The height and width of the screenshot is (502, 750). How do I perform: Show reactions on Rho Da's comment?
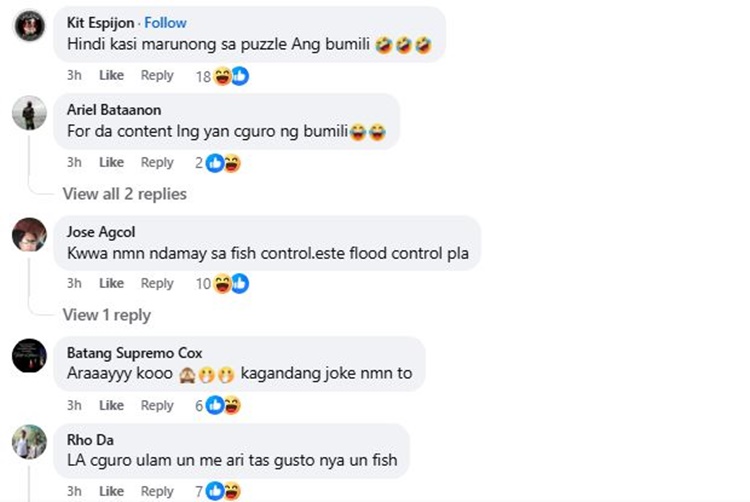223,491
